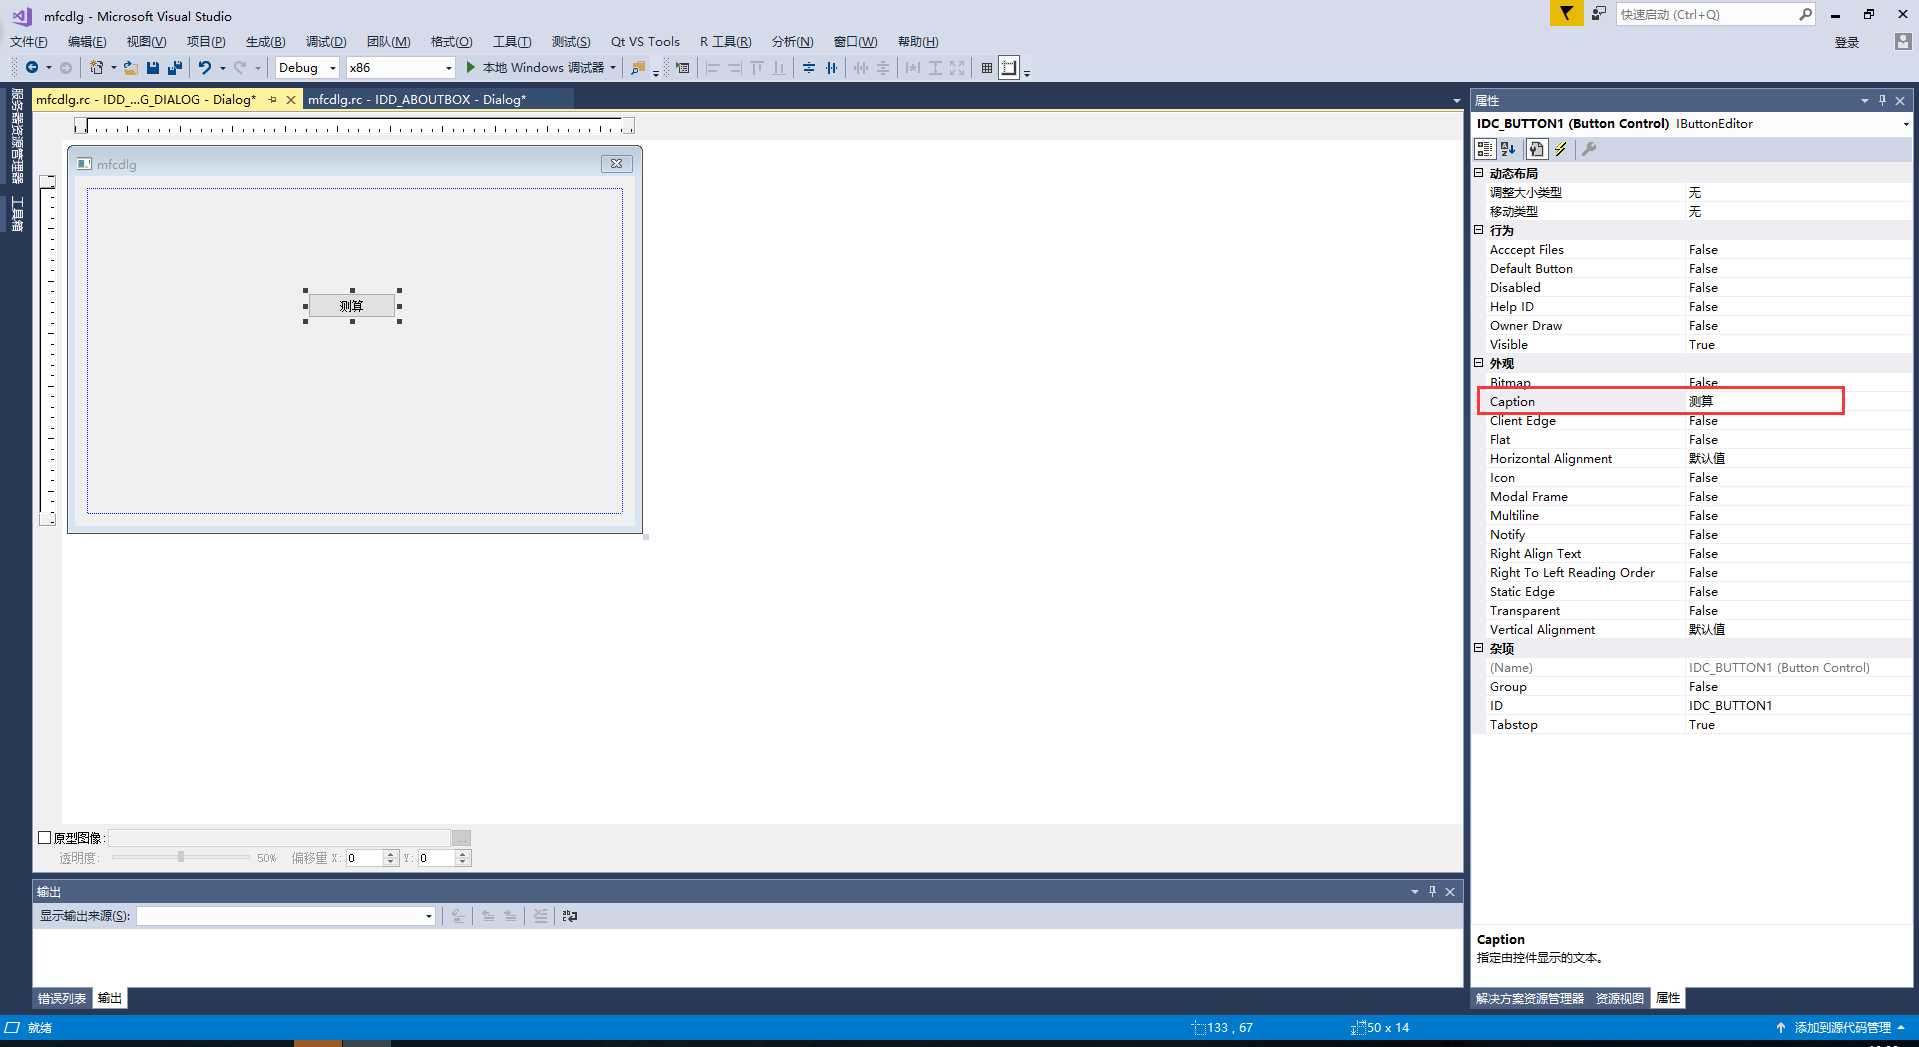Collapse the 外观 property category

(1479, 363)
